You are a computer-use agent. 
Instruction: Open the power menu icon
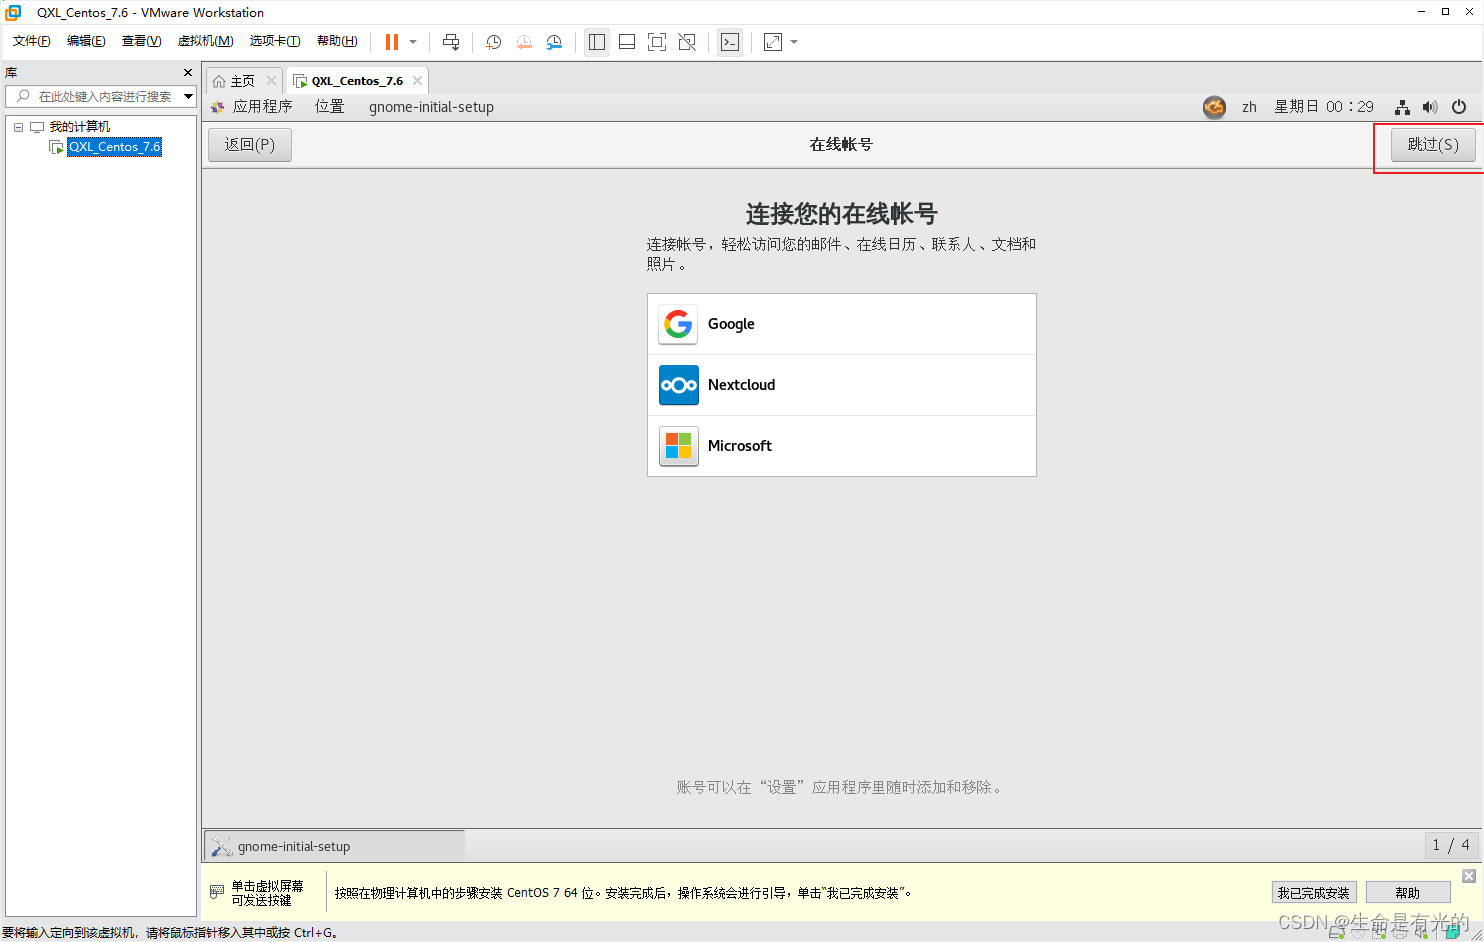coord(1459,107)
